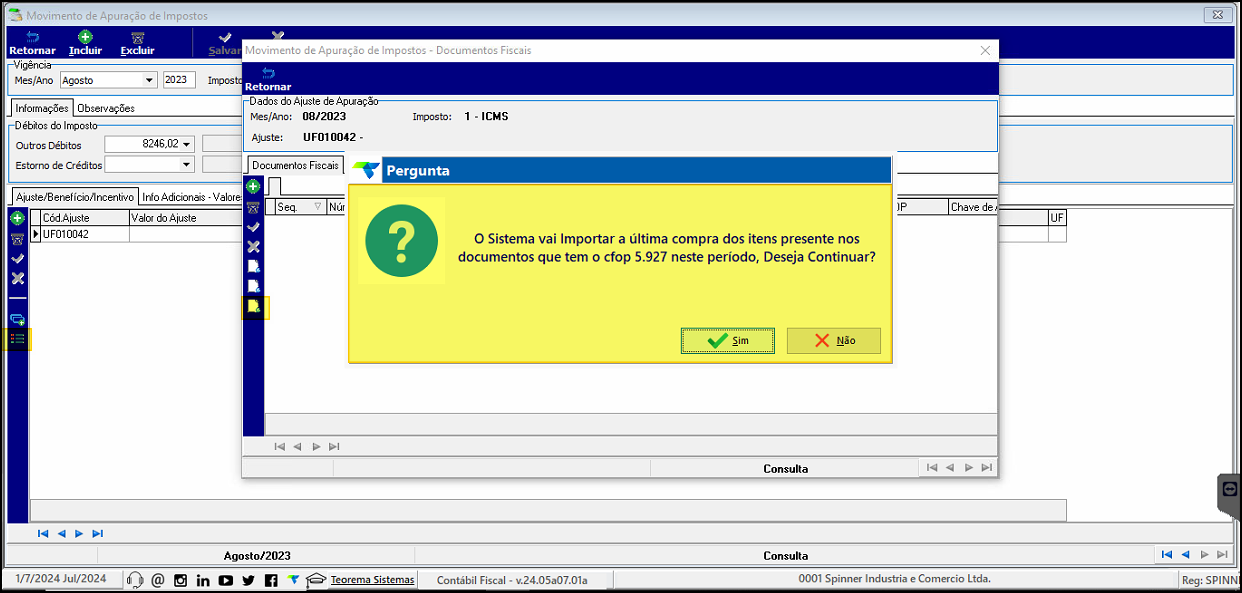Open the YouTube icon in the status bar

click(x=225, y=580)
